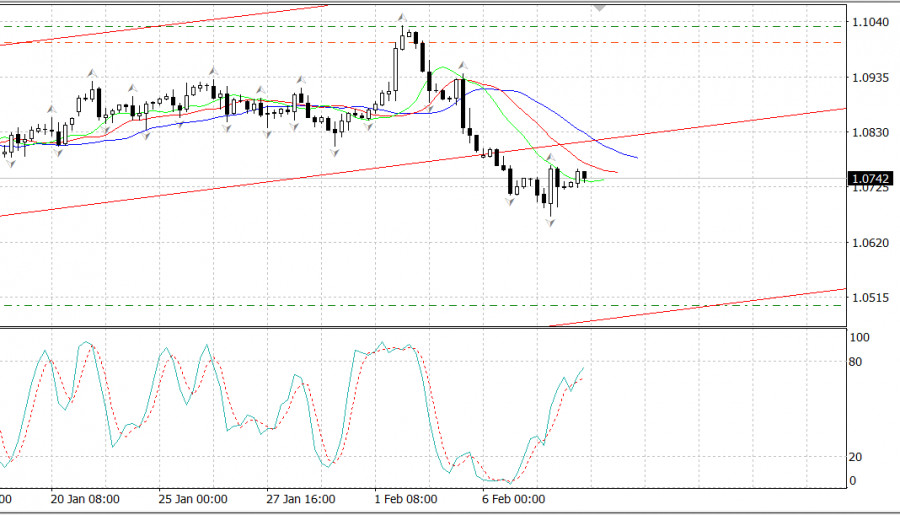The image size is (900, 515).
Task: Select the red moving average line end
Action: [614, 173]
